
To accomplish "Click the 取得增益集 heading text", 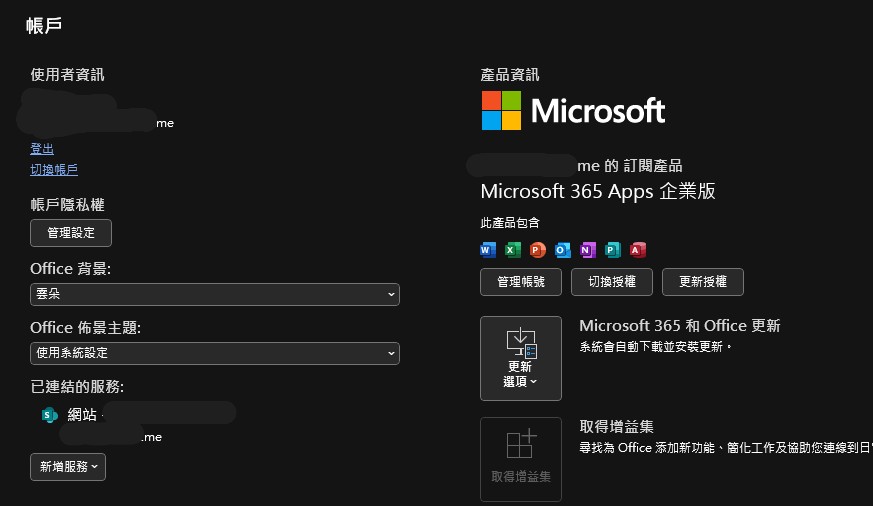I will pos(616,426).
